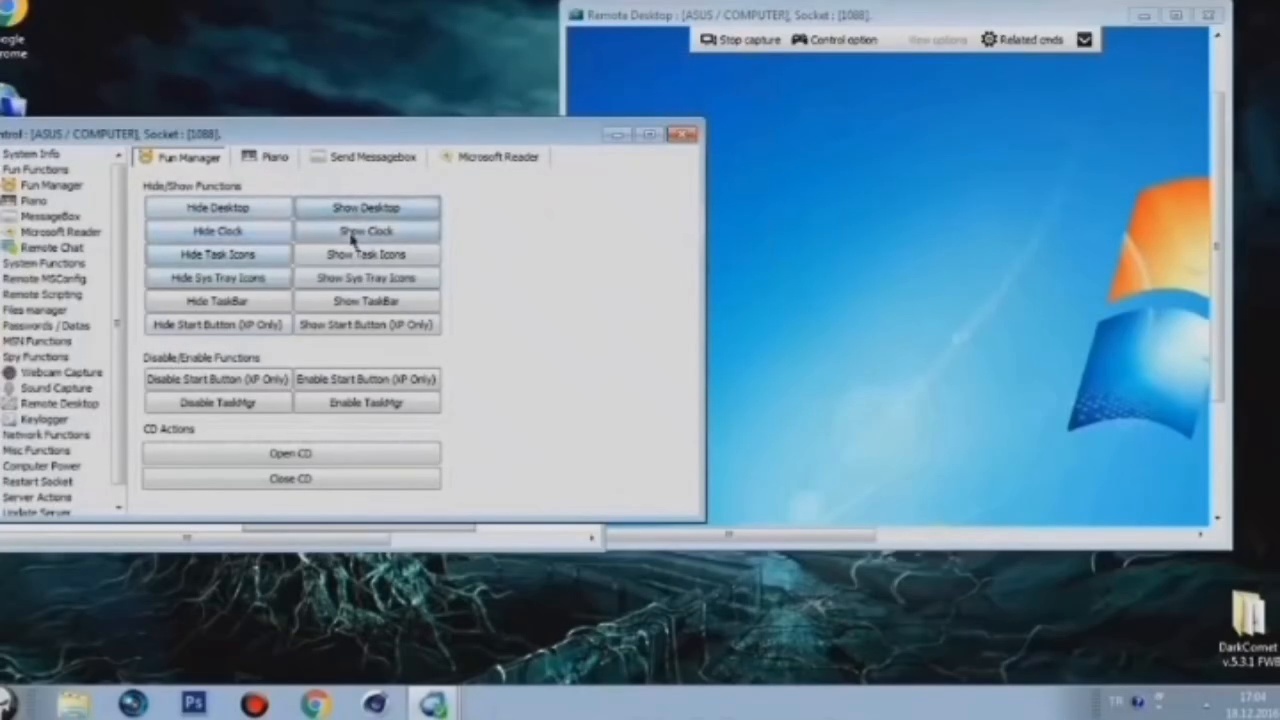Toggle the checkmark box in the capture toolbar
The height and width of the screenshot is (720, 1280).
(x=1084, y=40)
